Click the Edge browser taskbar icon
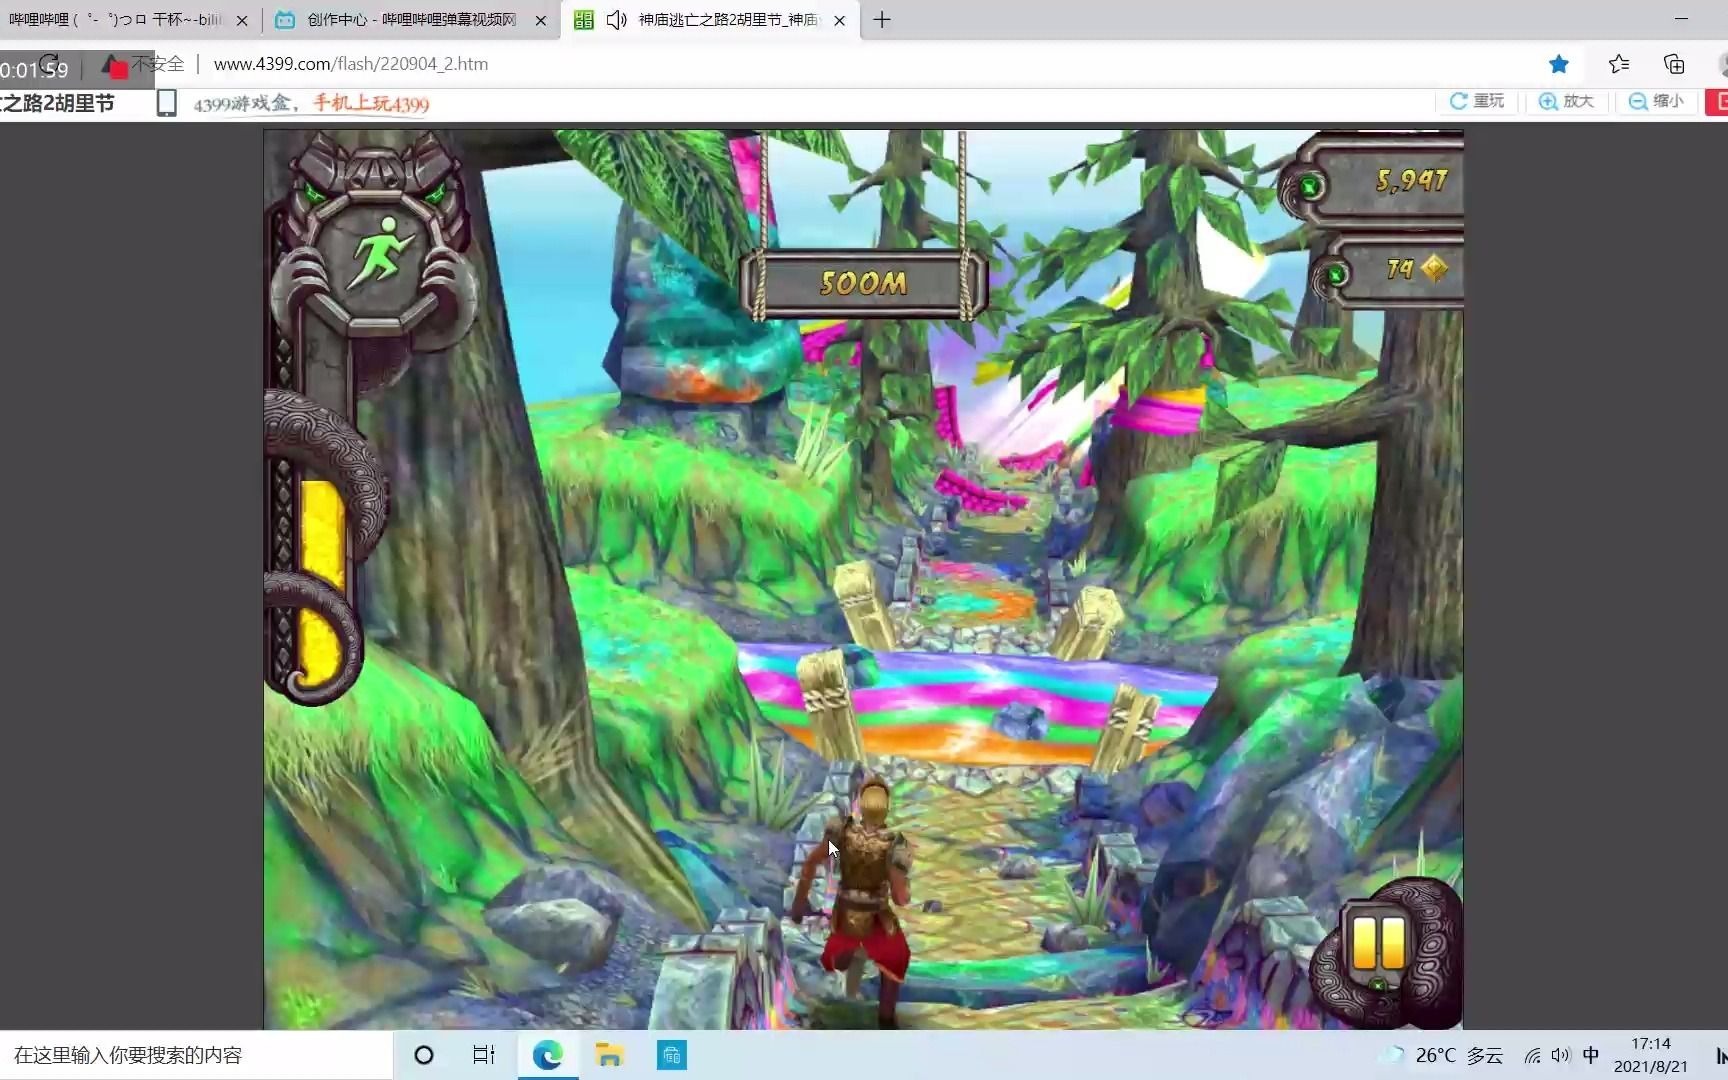The width and height of the screenshot is (1728, 1080). 547,1055
